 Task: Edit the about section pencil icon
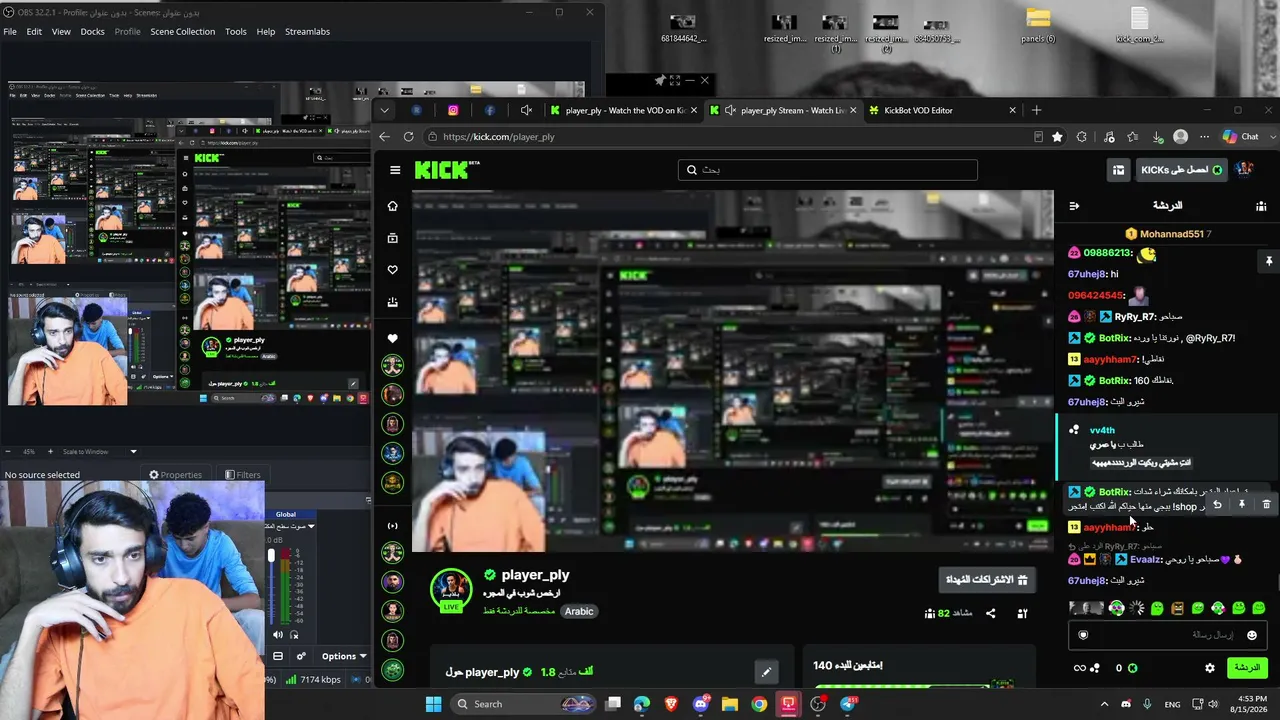coord(766,672)
